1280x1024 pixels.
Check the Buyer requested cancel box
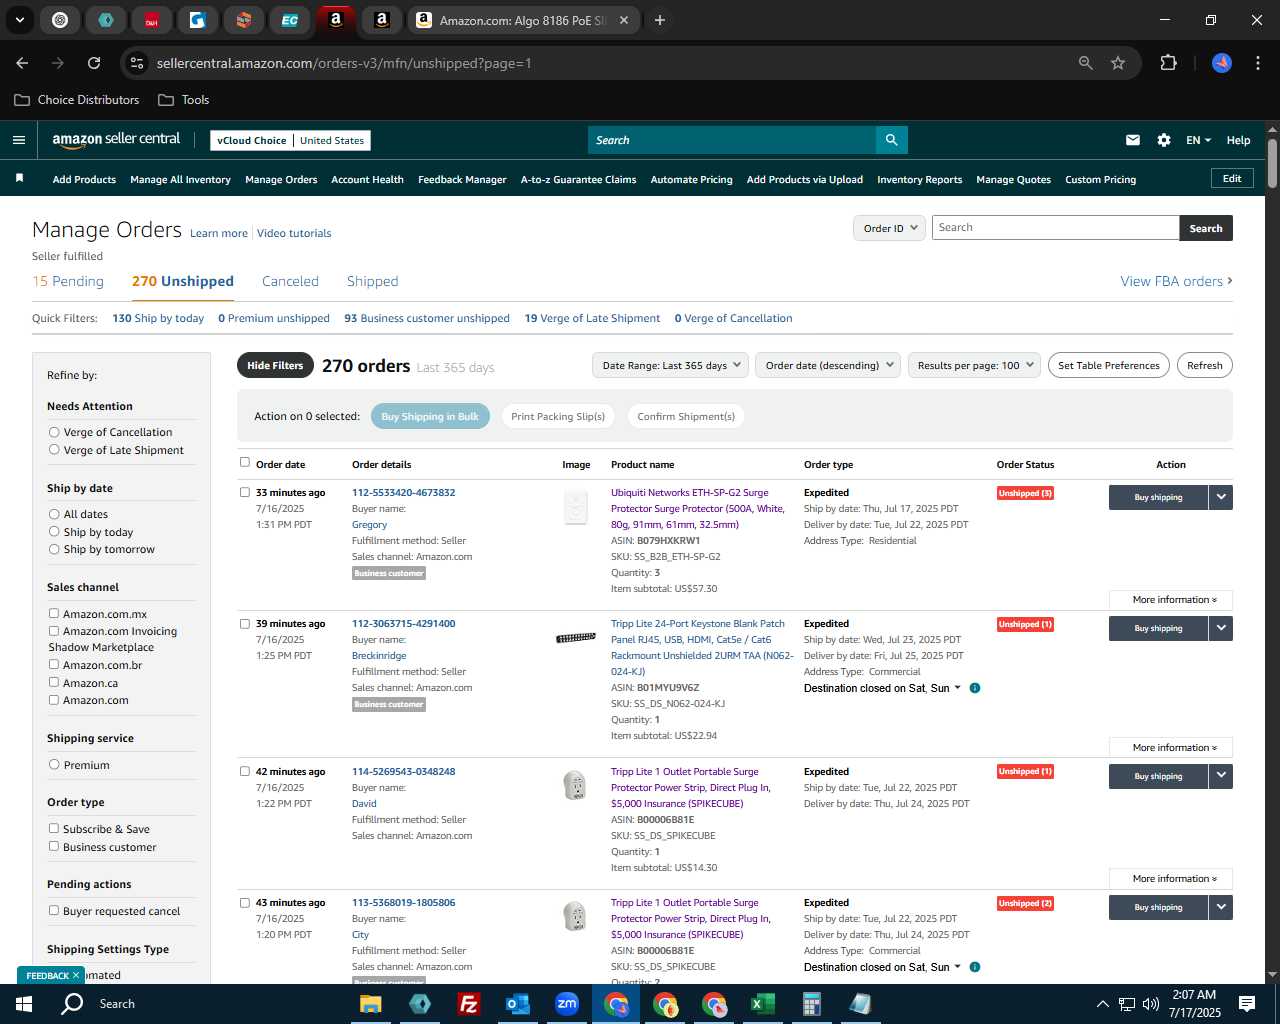[x=54, y=910]
